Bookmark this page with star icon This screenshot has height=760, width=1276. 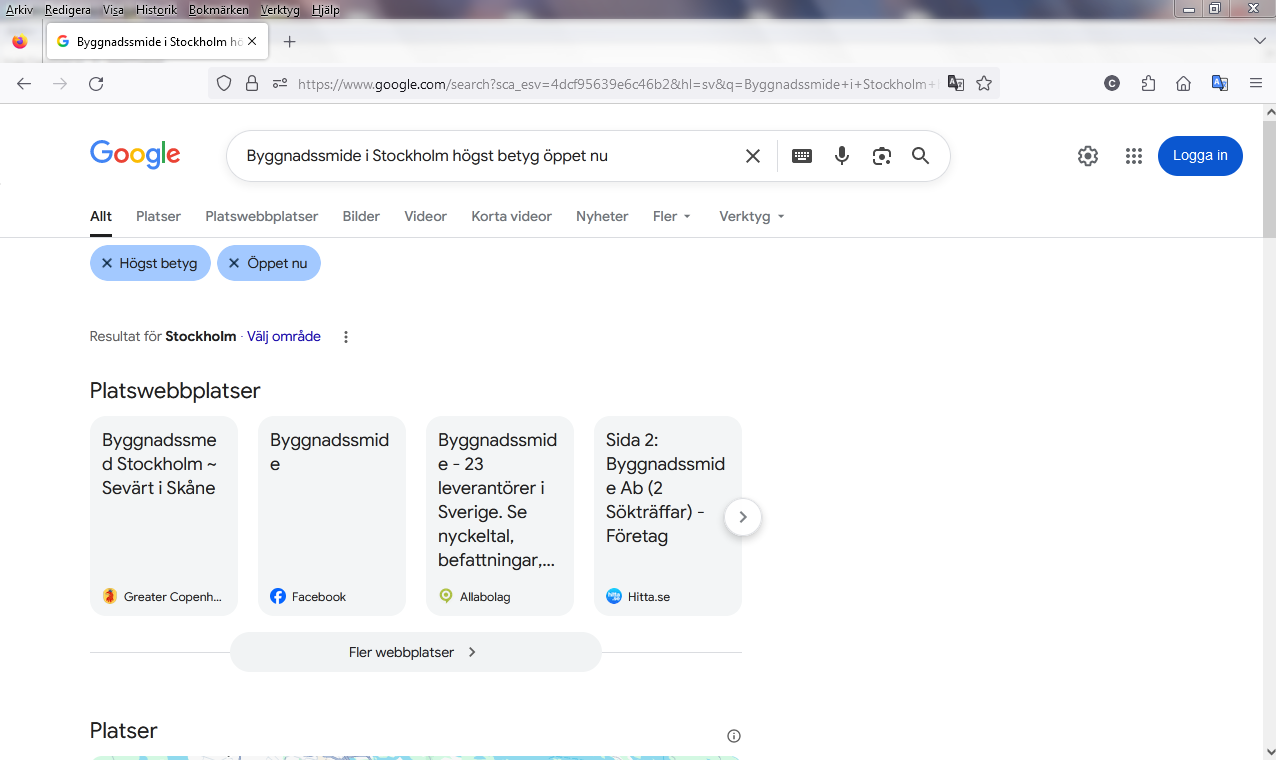984,84
